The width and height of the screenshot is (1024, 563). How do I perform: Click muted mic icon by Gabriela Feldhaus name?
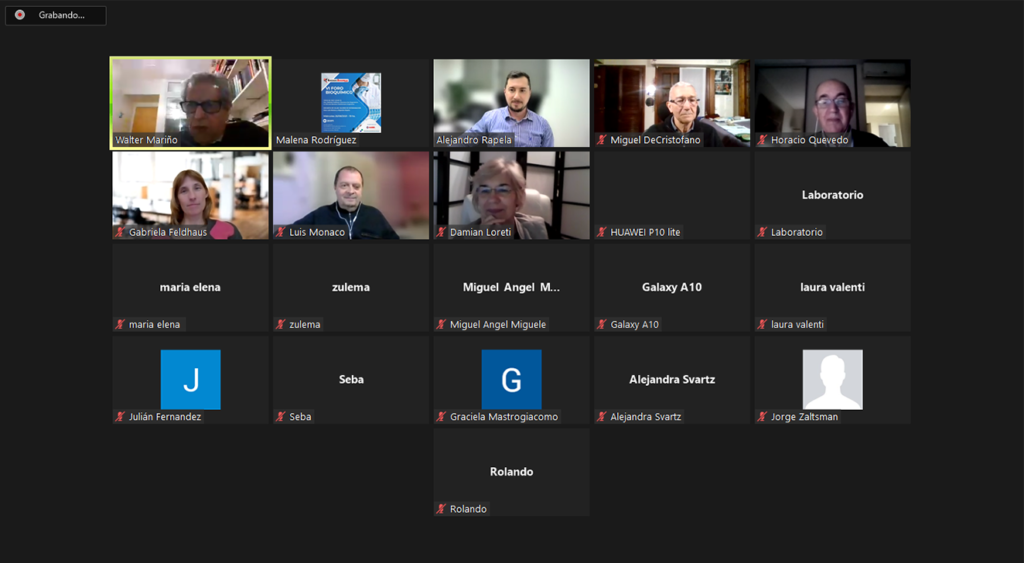[x=120, y=232]
